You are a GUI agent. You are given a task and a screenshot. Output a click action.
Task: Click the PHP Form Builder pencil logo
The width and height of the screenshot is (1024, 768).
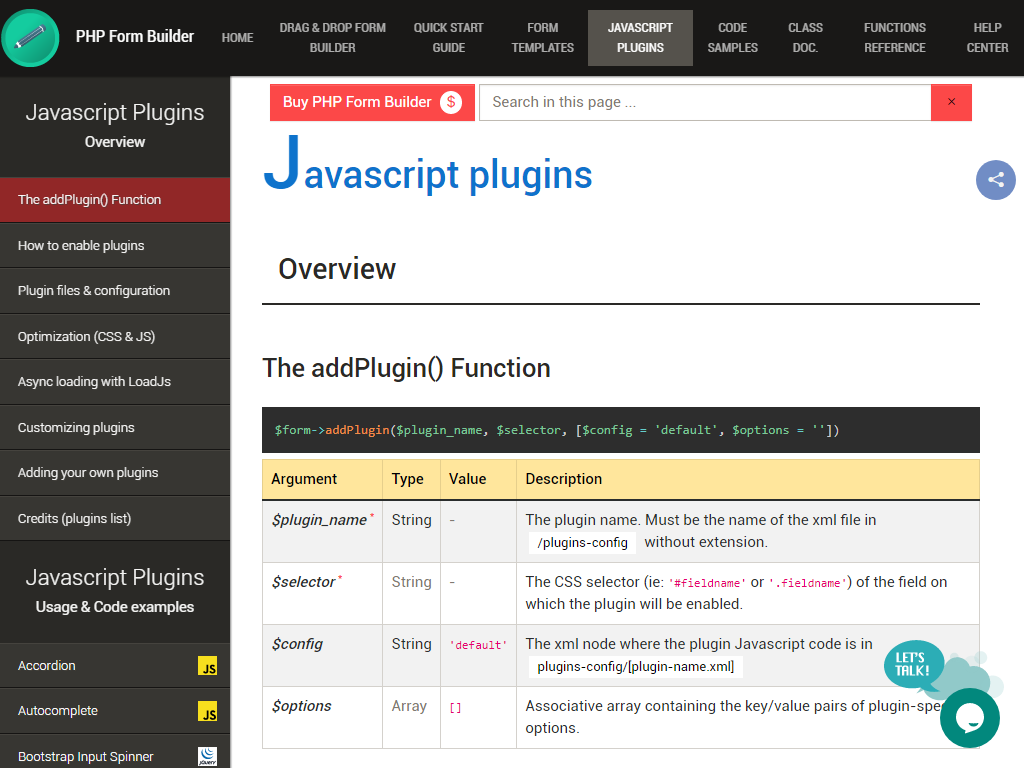coord(30,38)
